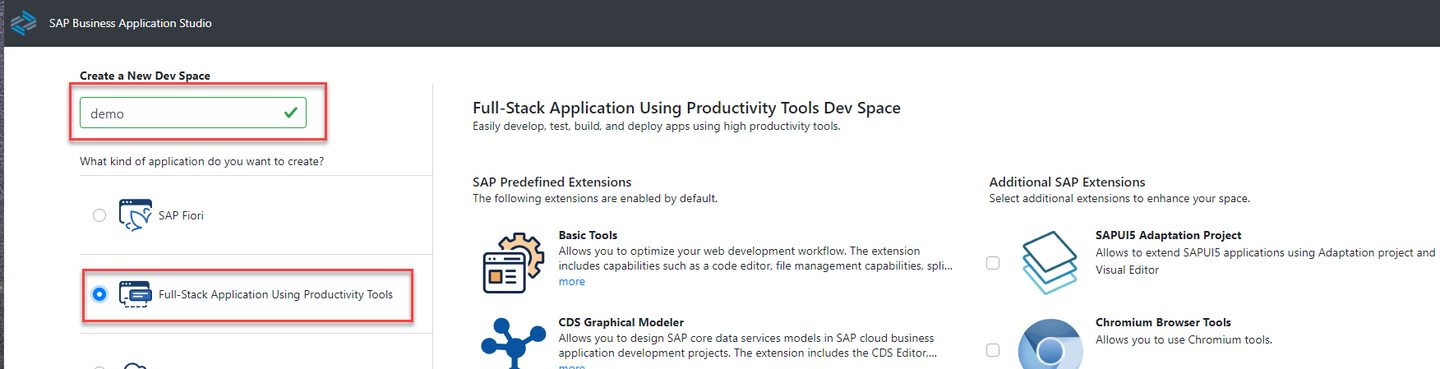Screen dimensions: 1440x369
Task: Click the Additional SAP Extensions heading
Action: 1067,182
